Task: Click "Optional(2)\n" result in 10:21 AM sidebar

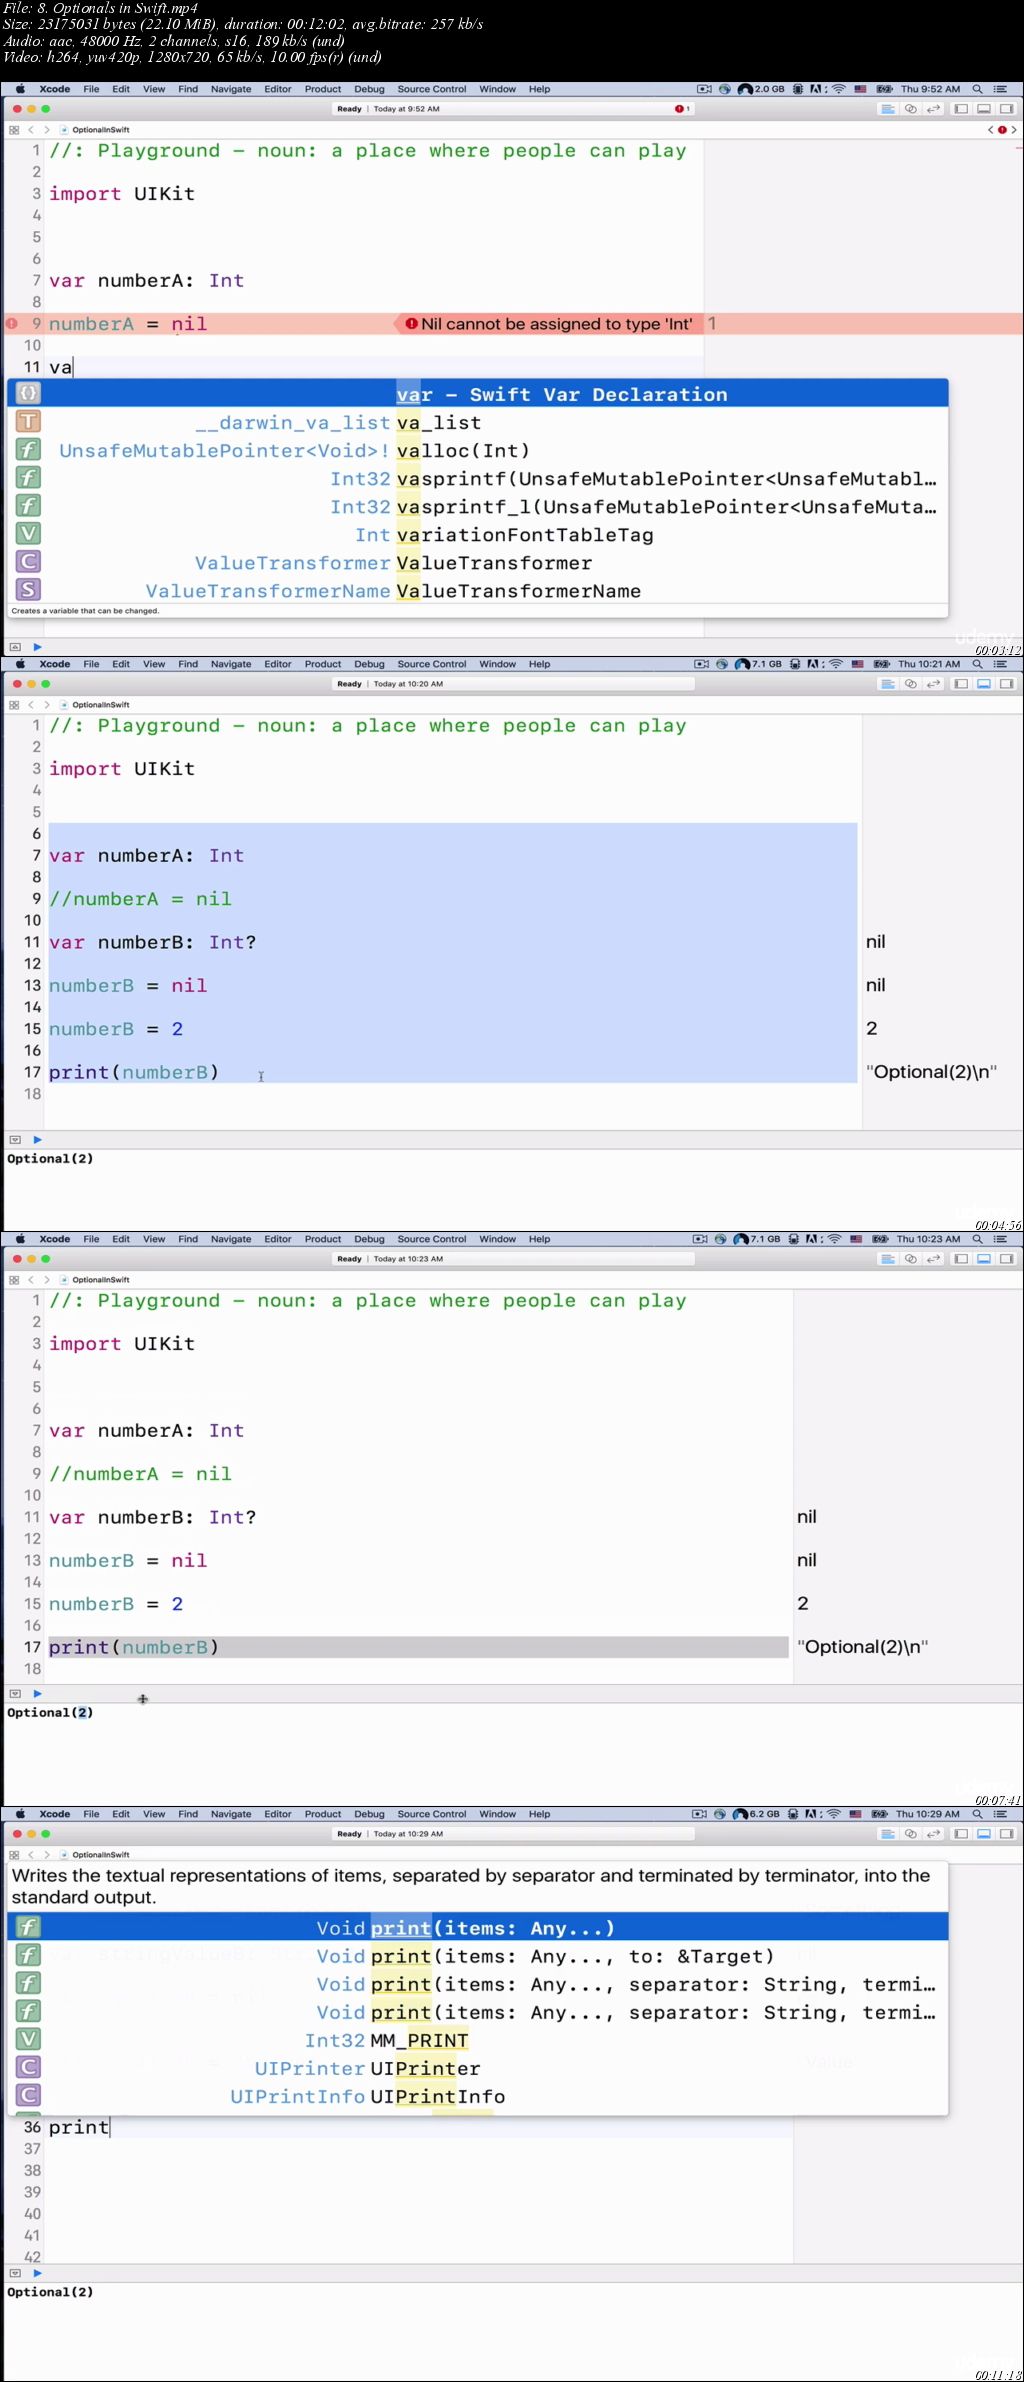Action: tap(932, 1072)
